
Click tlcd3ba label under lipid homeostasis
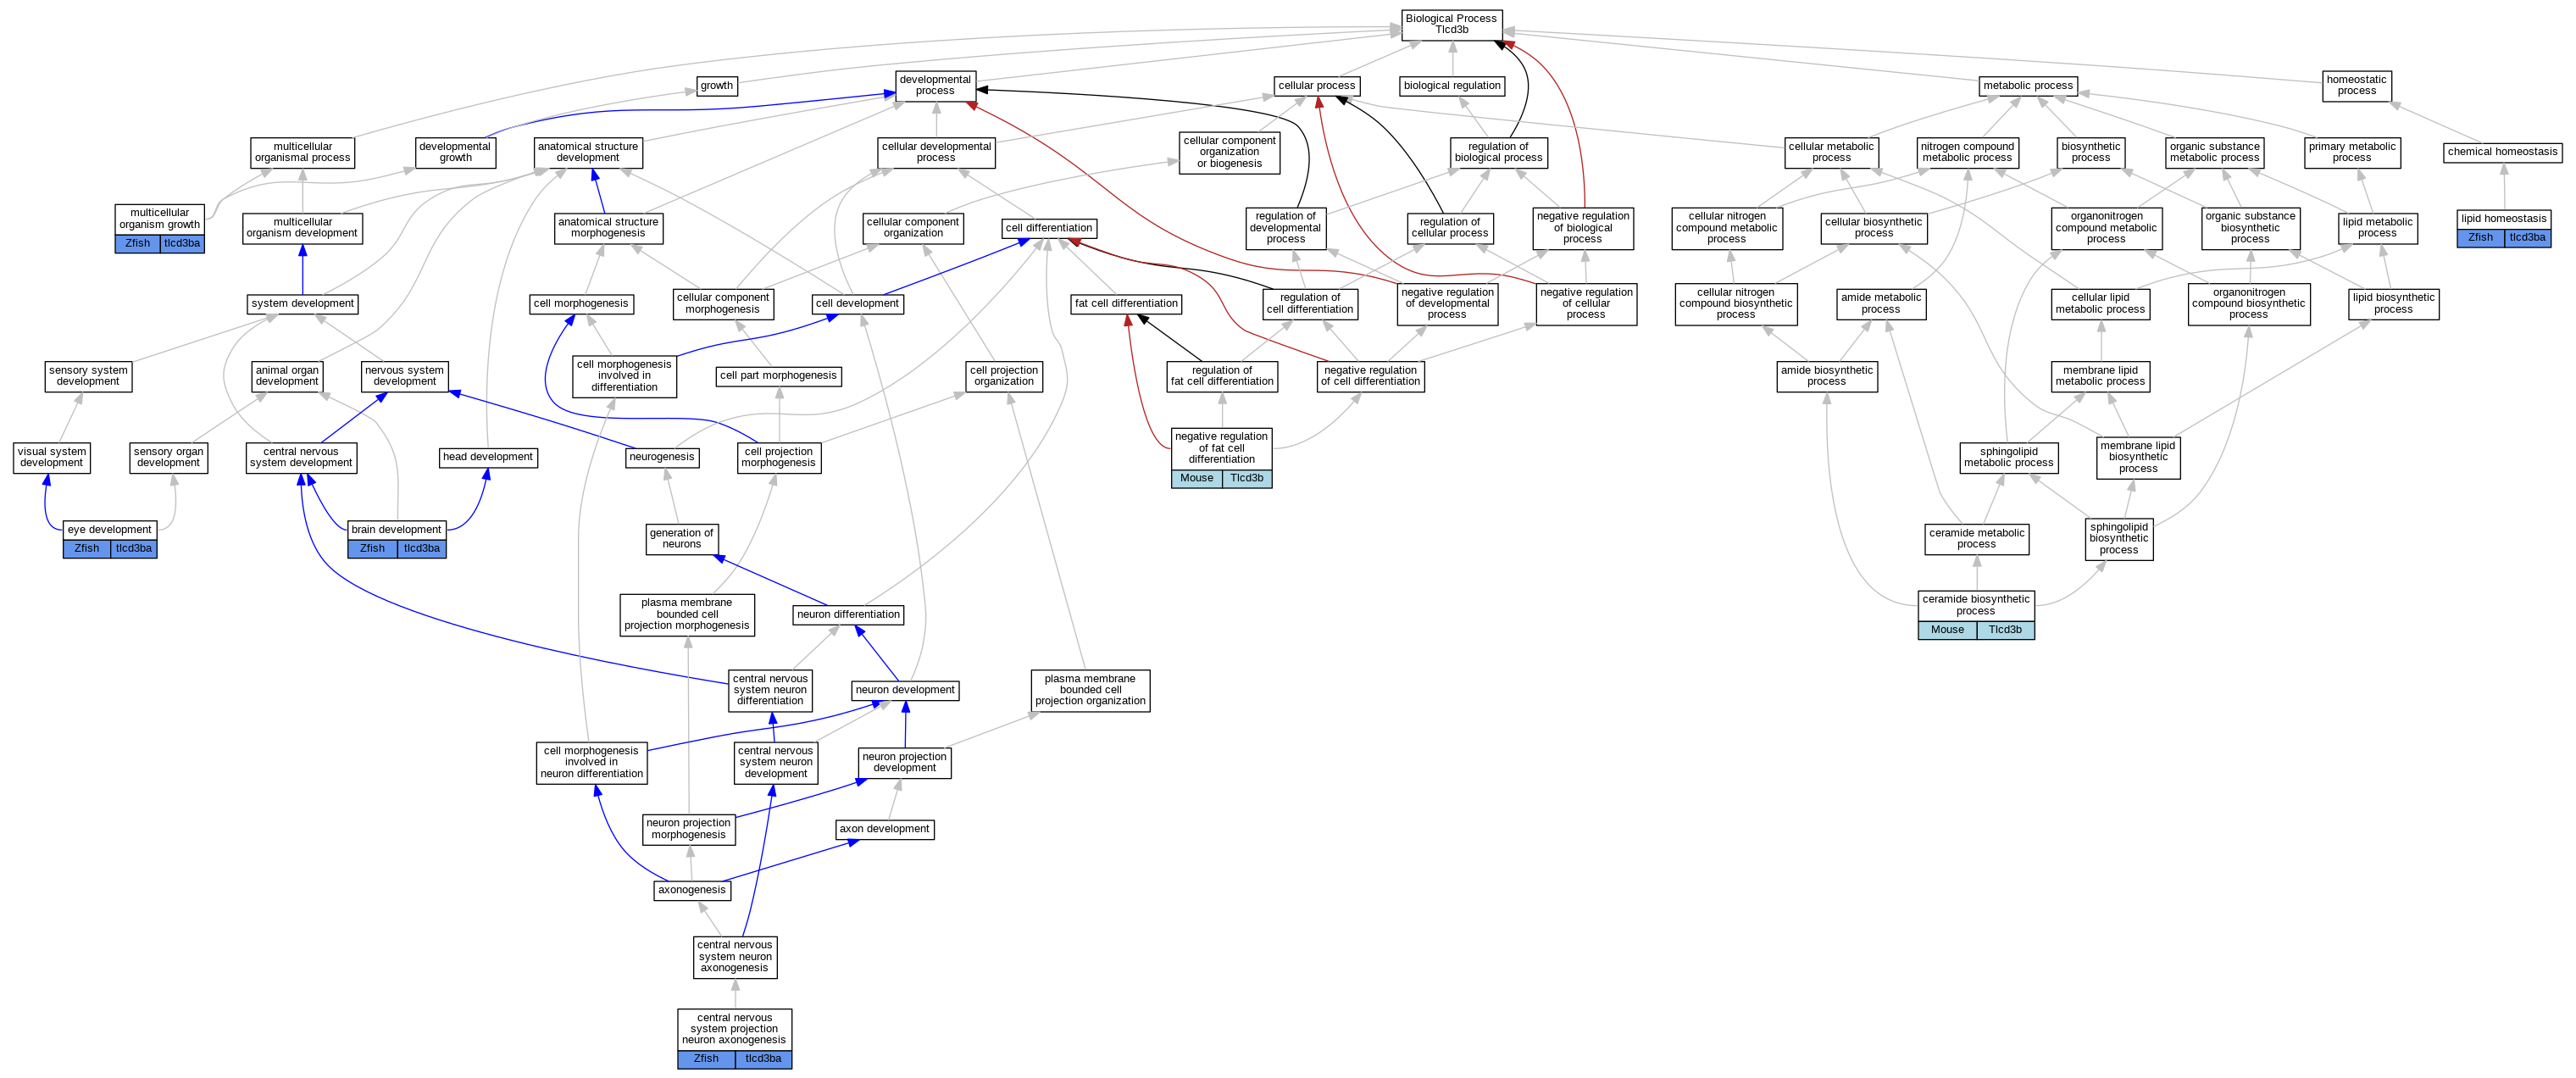[2527, 238]
